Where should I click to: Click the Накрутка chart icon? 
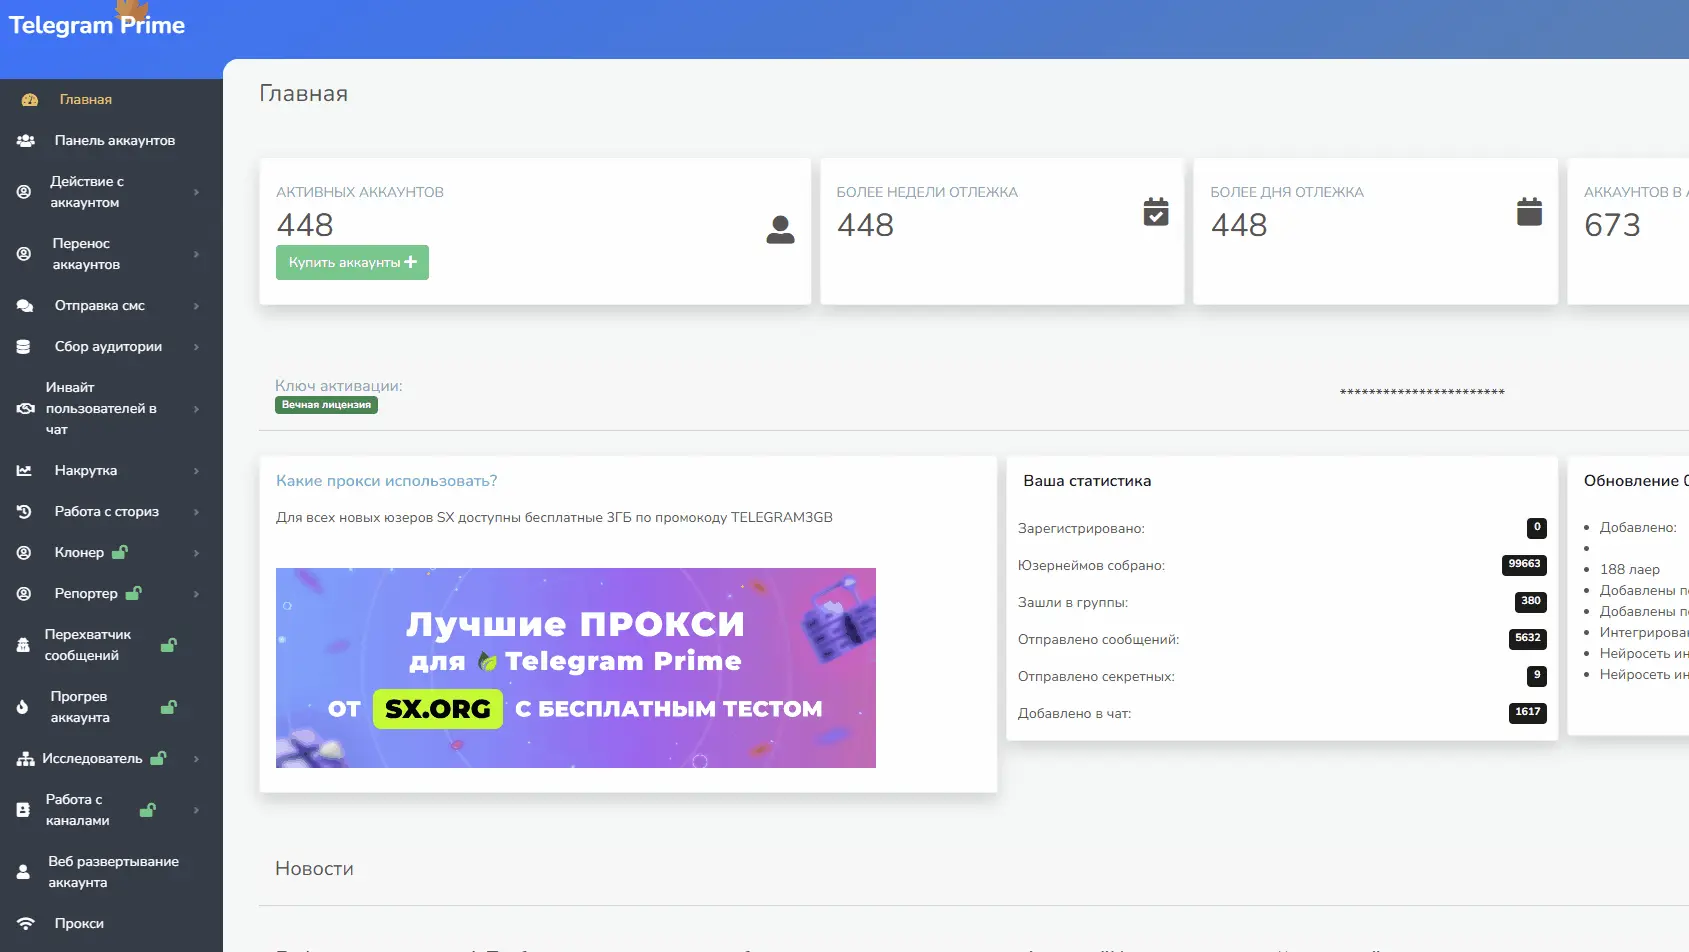coord(23,470)
